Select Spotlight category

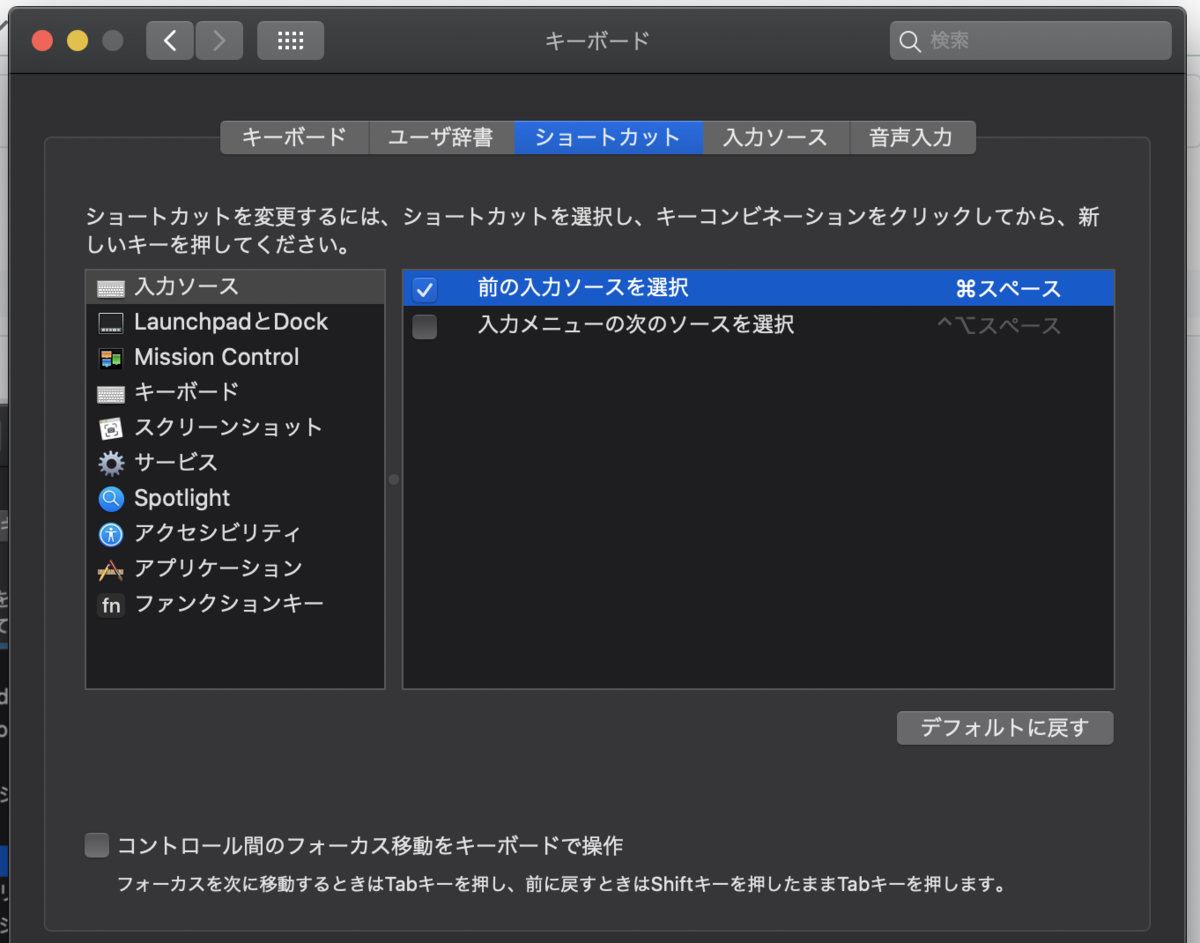[235, 498]
